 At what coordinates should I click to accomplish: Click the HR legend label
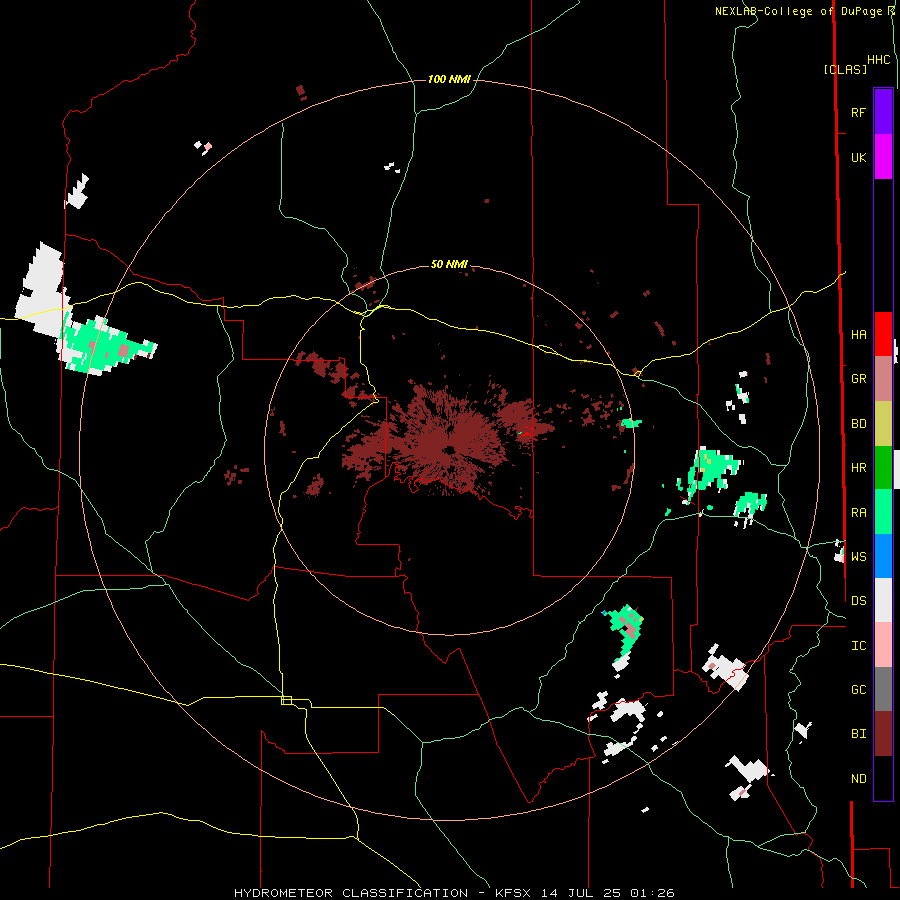pos(858,468)
